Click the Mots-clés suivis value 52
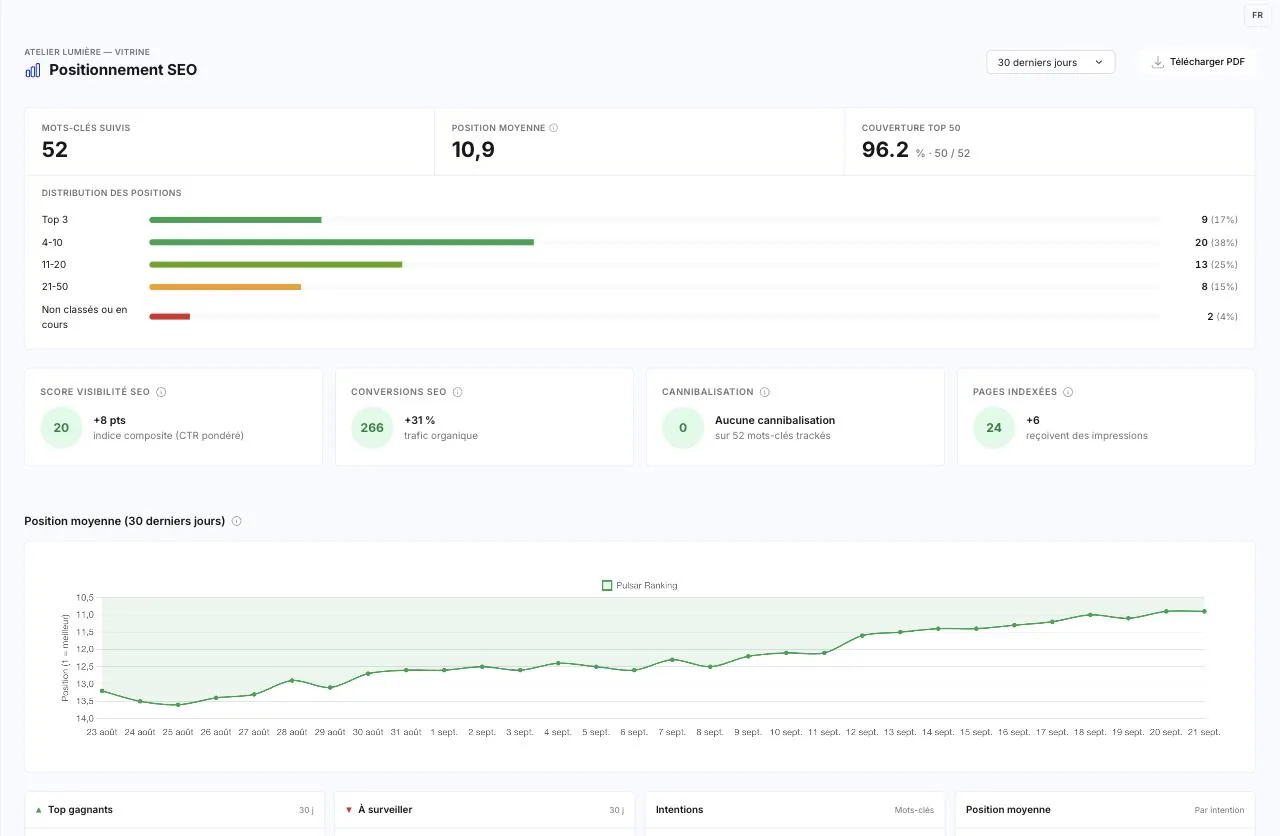This screenshot has height=836, width=1280. click(55, 150)
